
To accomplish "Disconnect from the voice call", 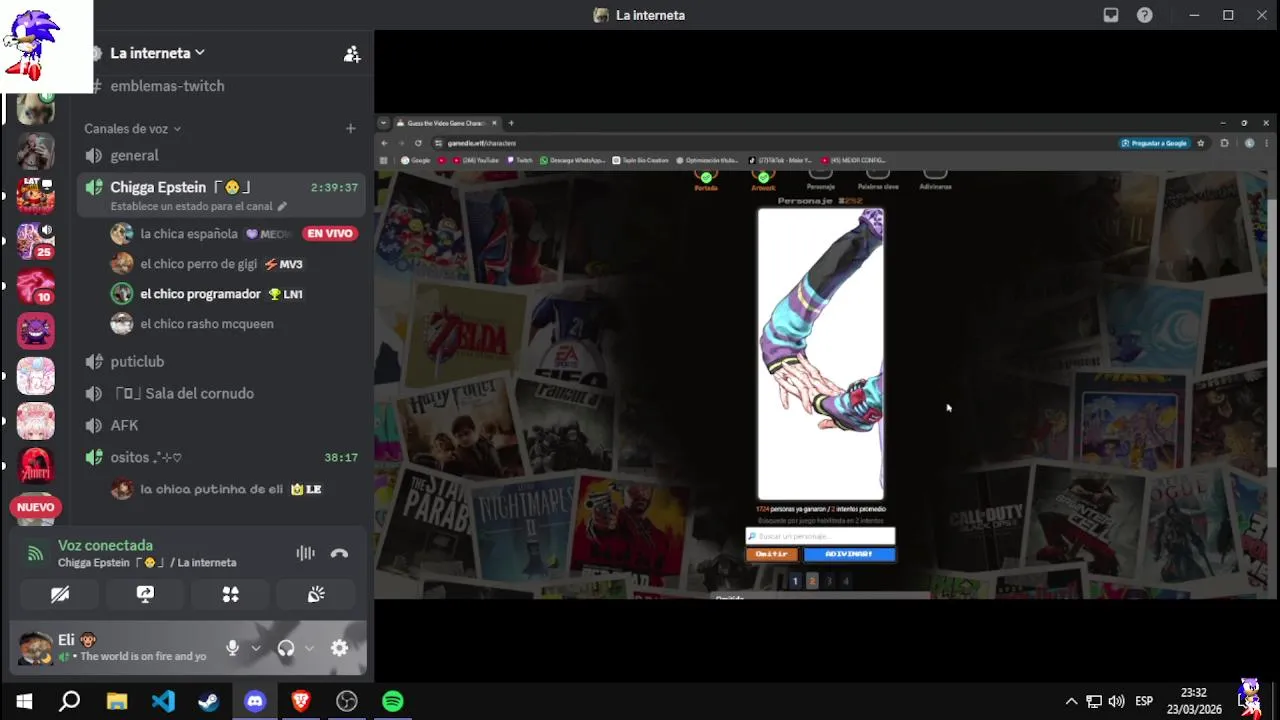I will tap(339, 553).
